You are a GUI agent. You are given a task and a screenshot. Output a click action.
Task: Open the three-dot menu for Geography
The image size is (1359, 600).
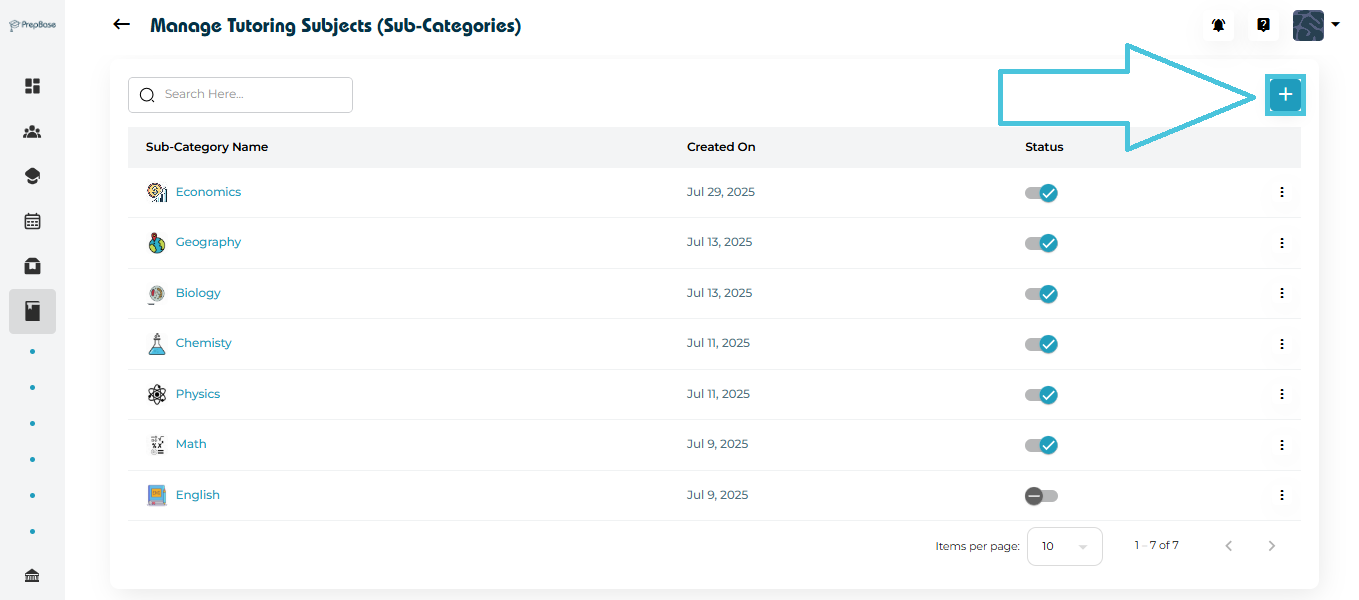tap(1281, 243)
